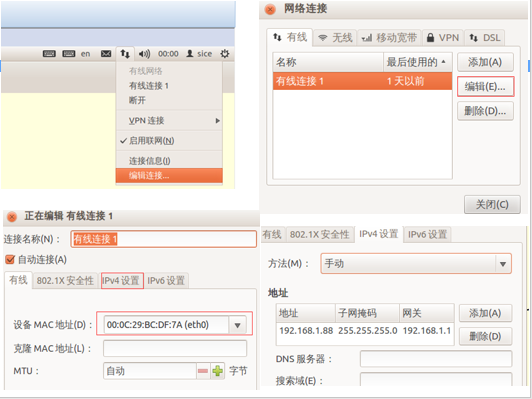Image resolution: width=532 pixels, height=399 pixels.
Task: Click address cell 192.168.1.88
Action: (x=306, y=330)
